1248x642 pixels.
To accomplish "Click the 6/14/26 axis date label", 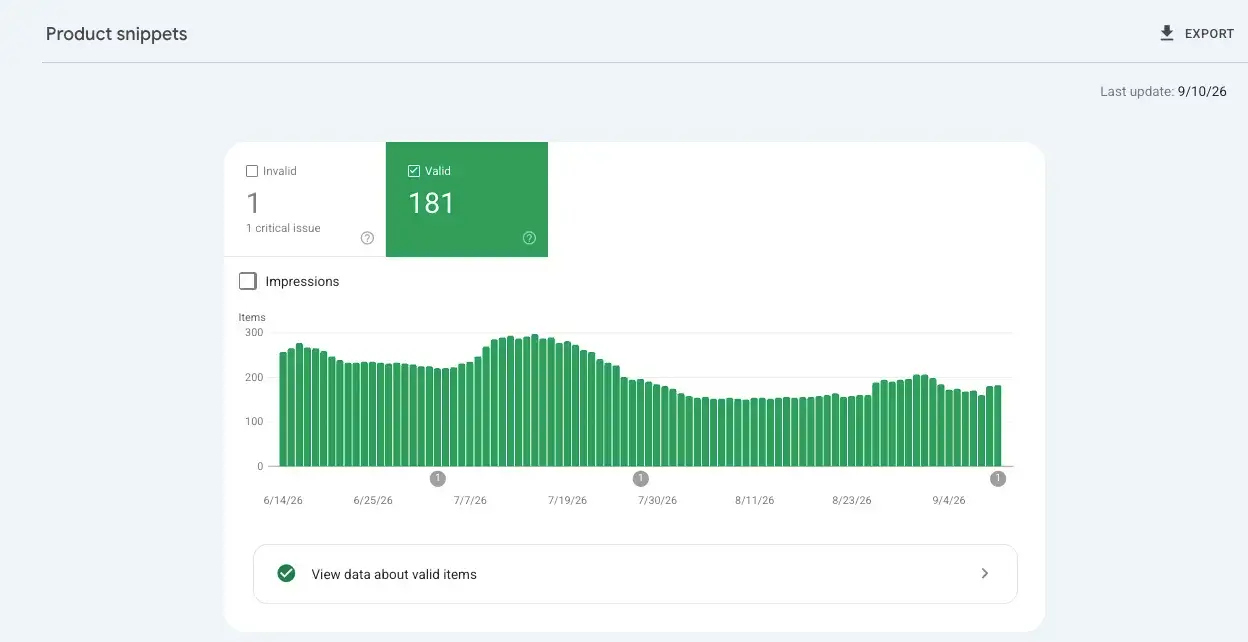I will click(x=283, y=500).
